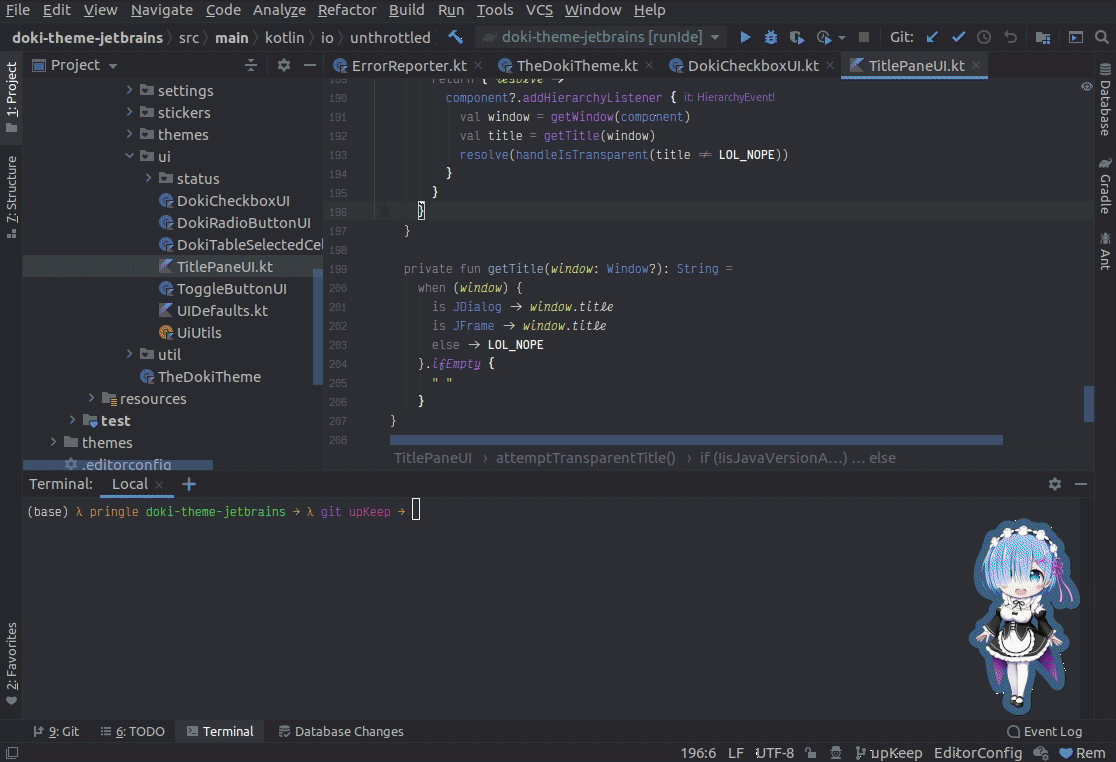The height and width of the screenshot is (762, 1116).
Task: Open the Refactor menu
Action: pyautogui.click(x=347, y=10)
